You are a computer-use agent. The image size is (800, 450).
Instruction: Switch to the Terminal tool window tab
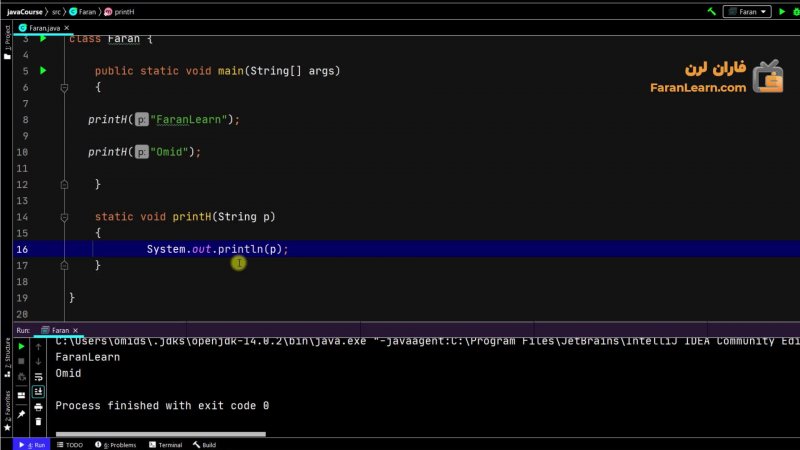[x=165, y=444]
